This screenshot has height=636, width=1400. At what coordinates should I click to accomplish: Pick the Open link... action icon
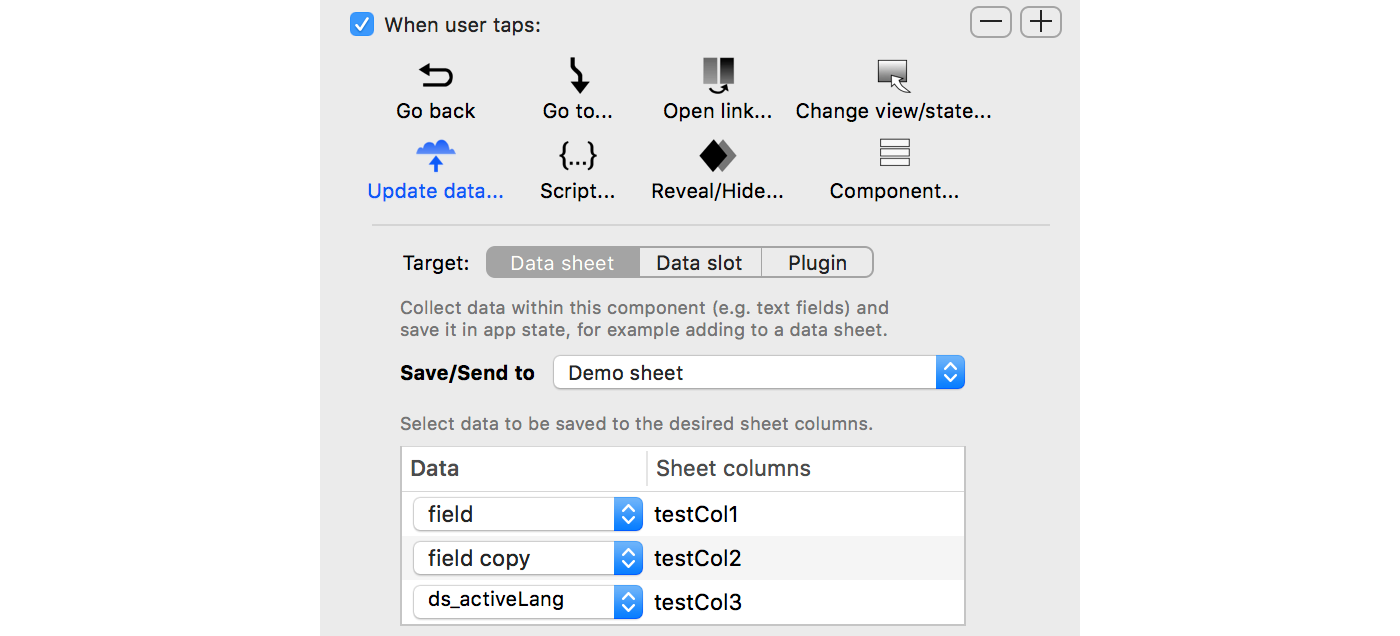(x=718, y=76)
